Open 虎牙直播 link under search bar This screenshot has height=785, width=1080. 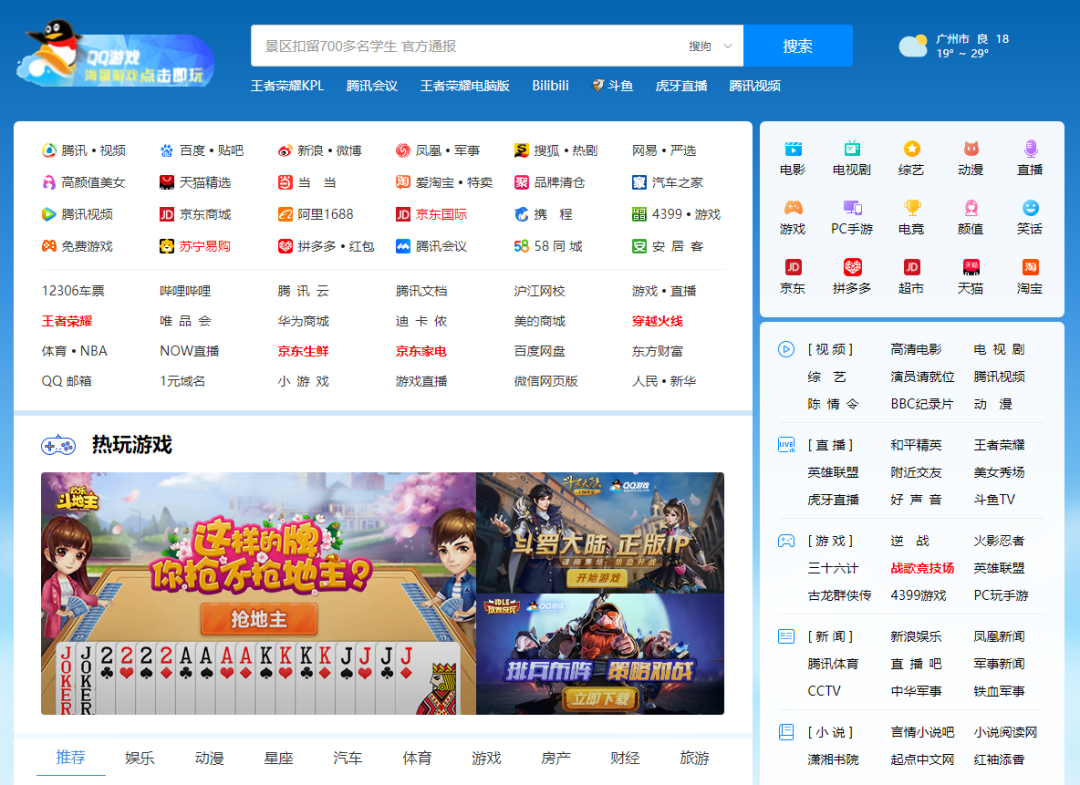[681, 85]
